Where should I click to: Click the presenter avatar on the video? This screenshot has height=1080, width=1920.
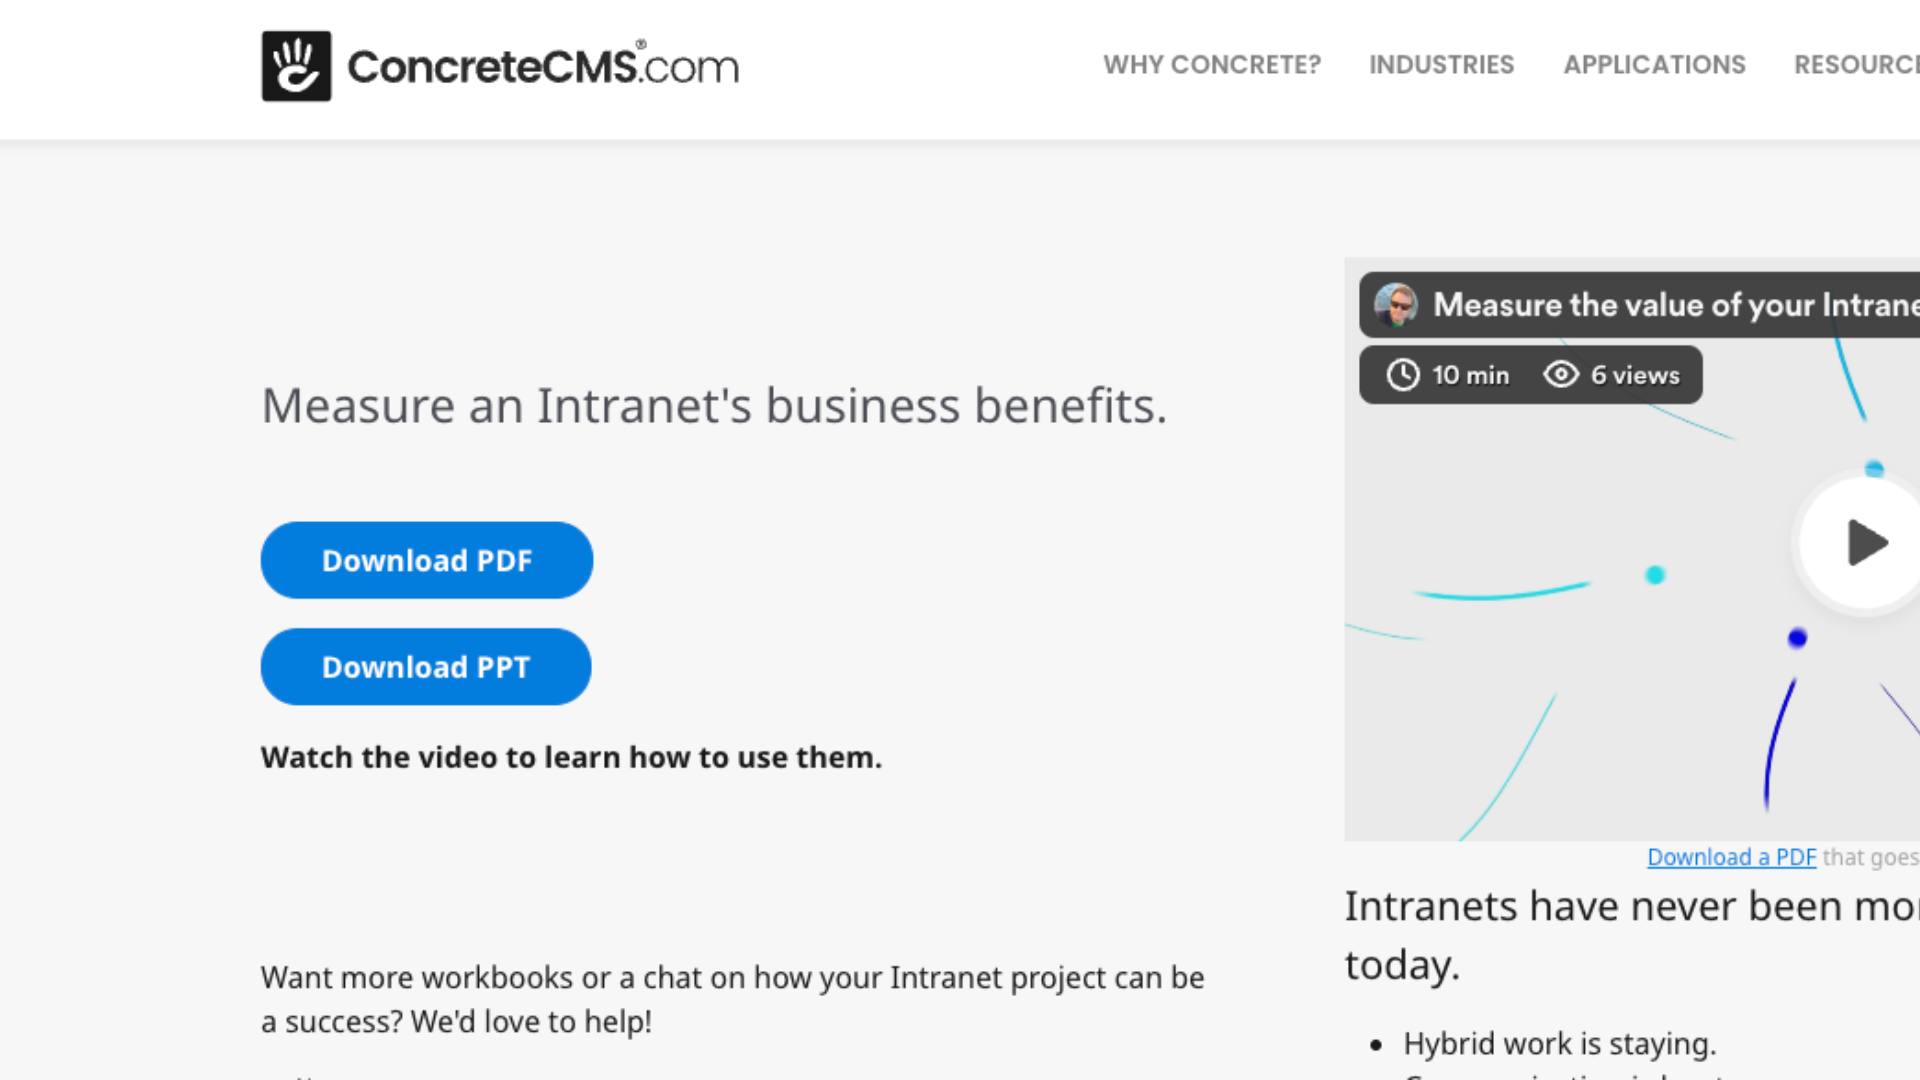click(x=1396, y=305)
